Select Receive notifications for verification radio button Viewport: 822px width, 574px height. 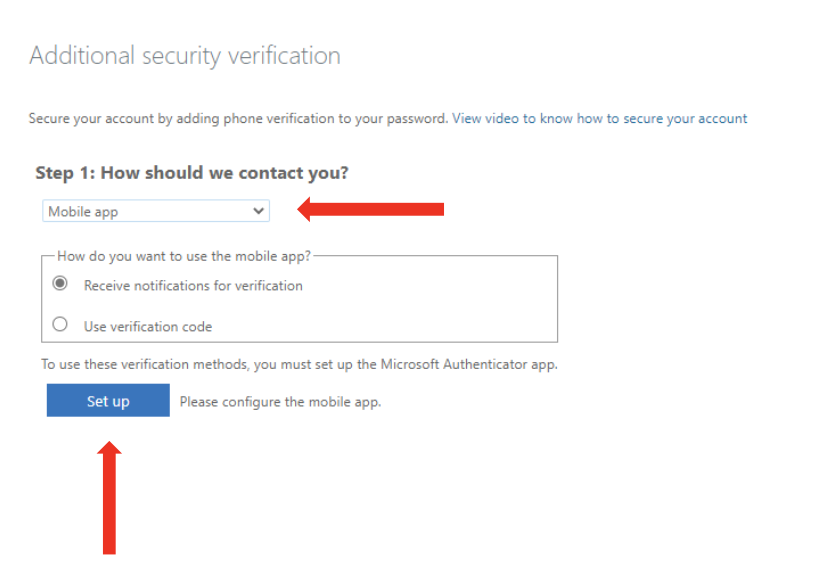click(60, 284)
